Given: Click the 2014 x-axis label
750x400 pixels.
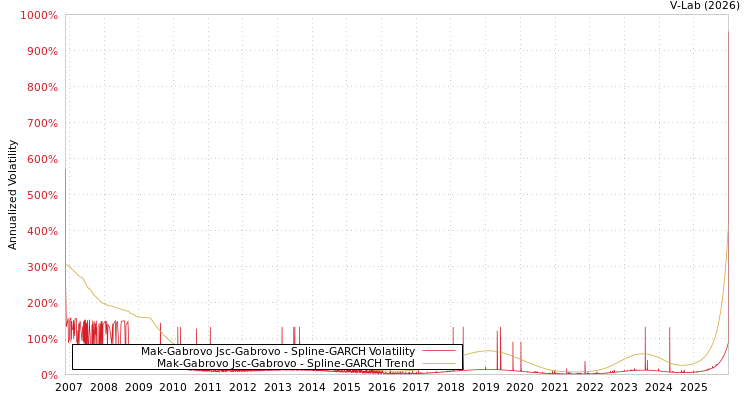Looking at the screenshot, I should point(312,387).
